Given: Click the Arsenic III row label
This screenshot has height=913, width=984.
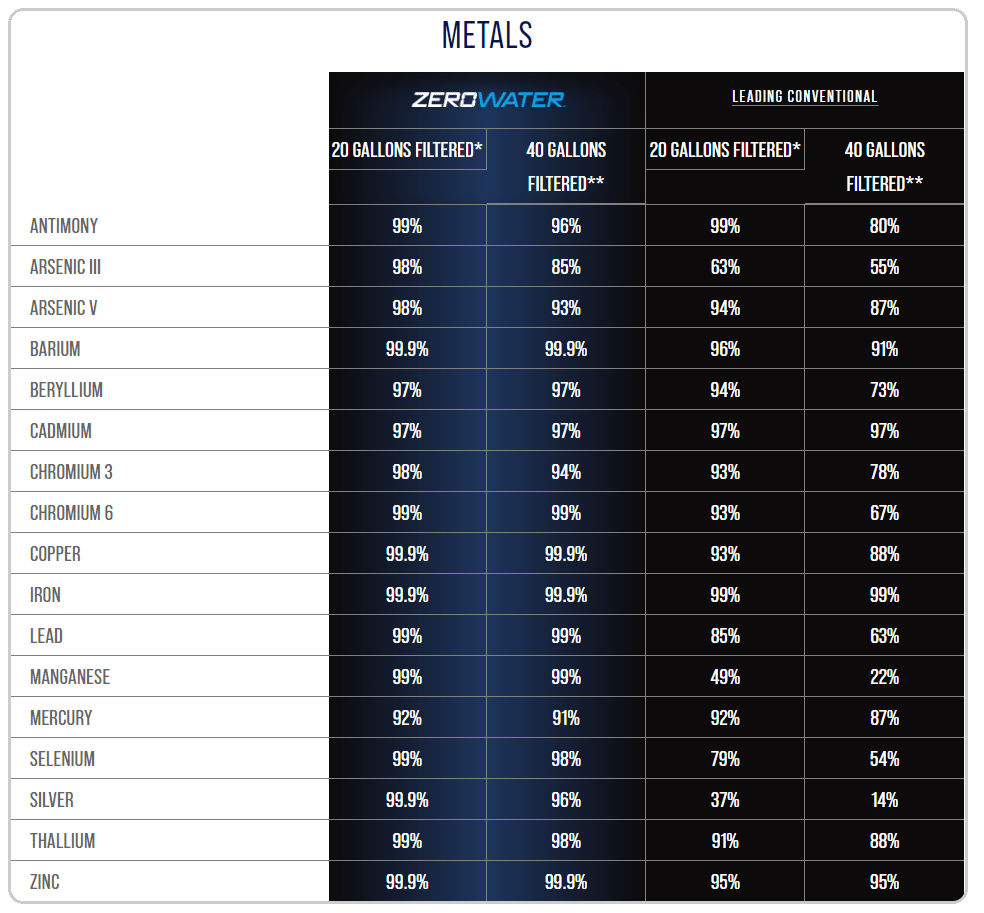Looking at the screenshot, I should click(65, 267).
